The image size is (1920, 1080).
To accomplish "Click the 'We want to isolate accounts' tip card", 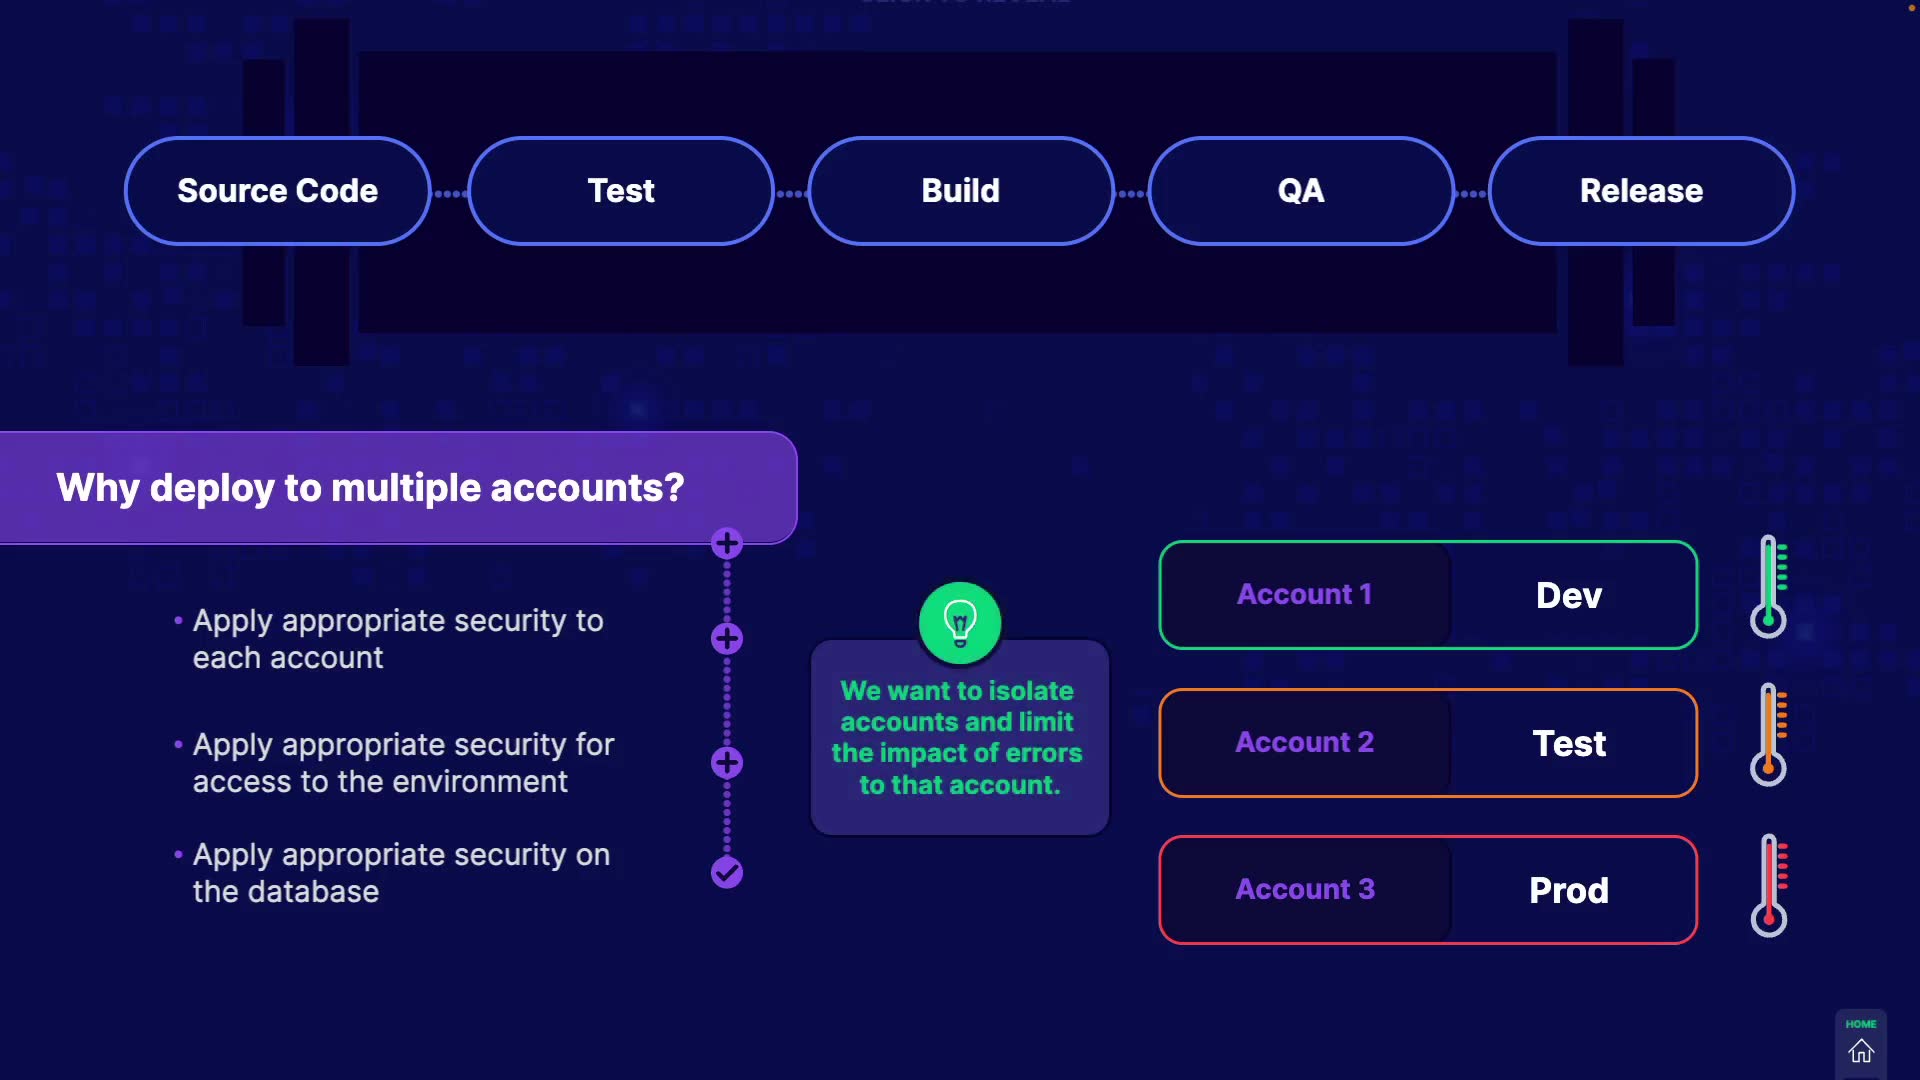I will [958, 738].
